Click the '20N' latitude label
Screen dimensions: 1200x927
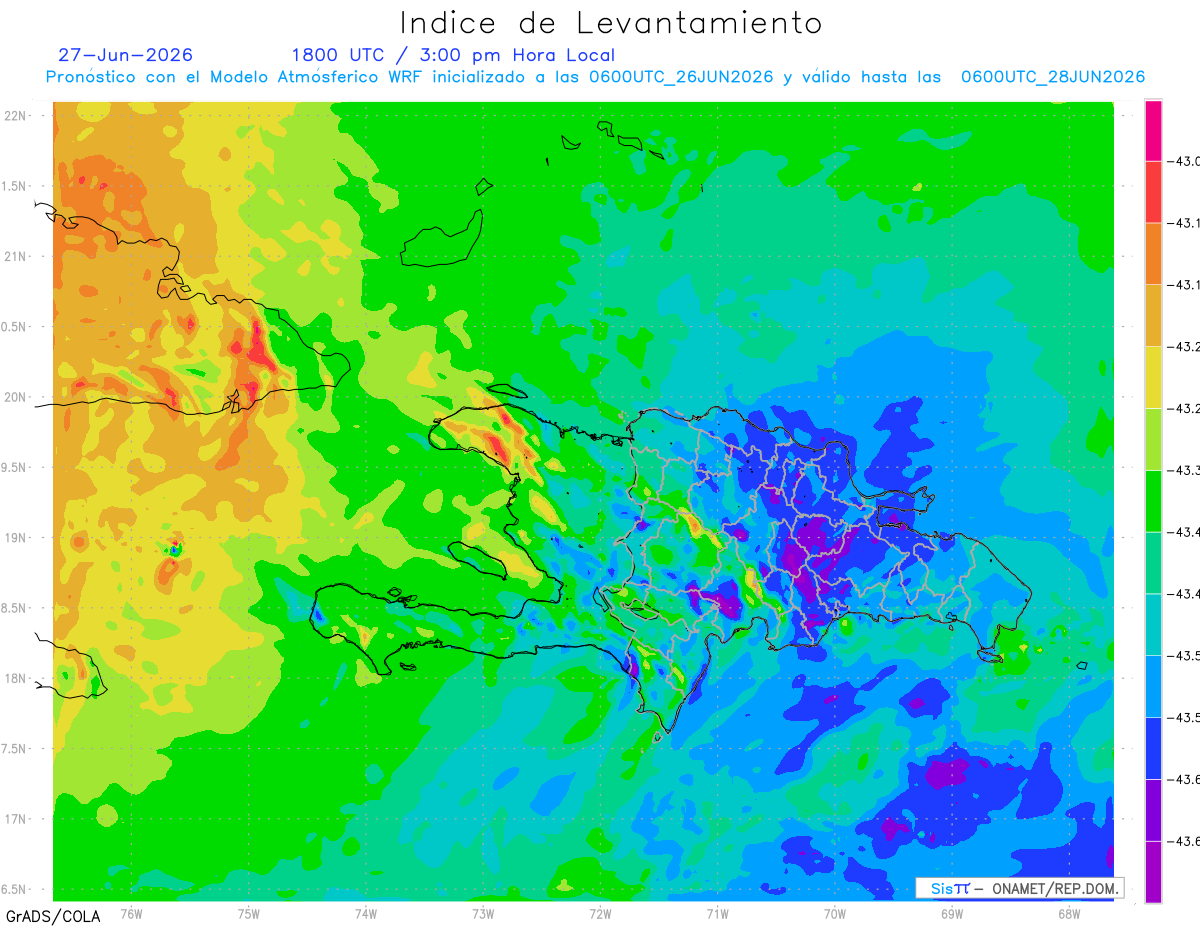point(16,397)
